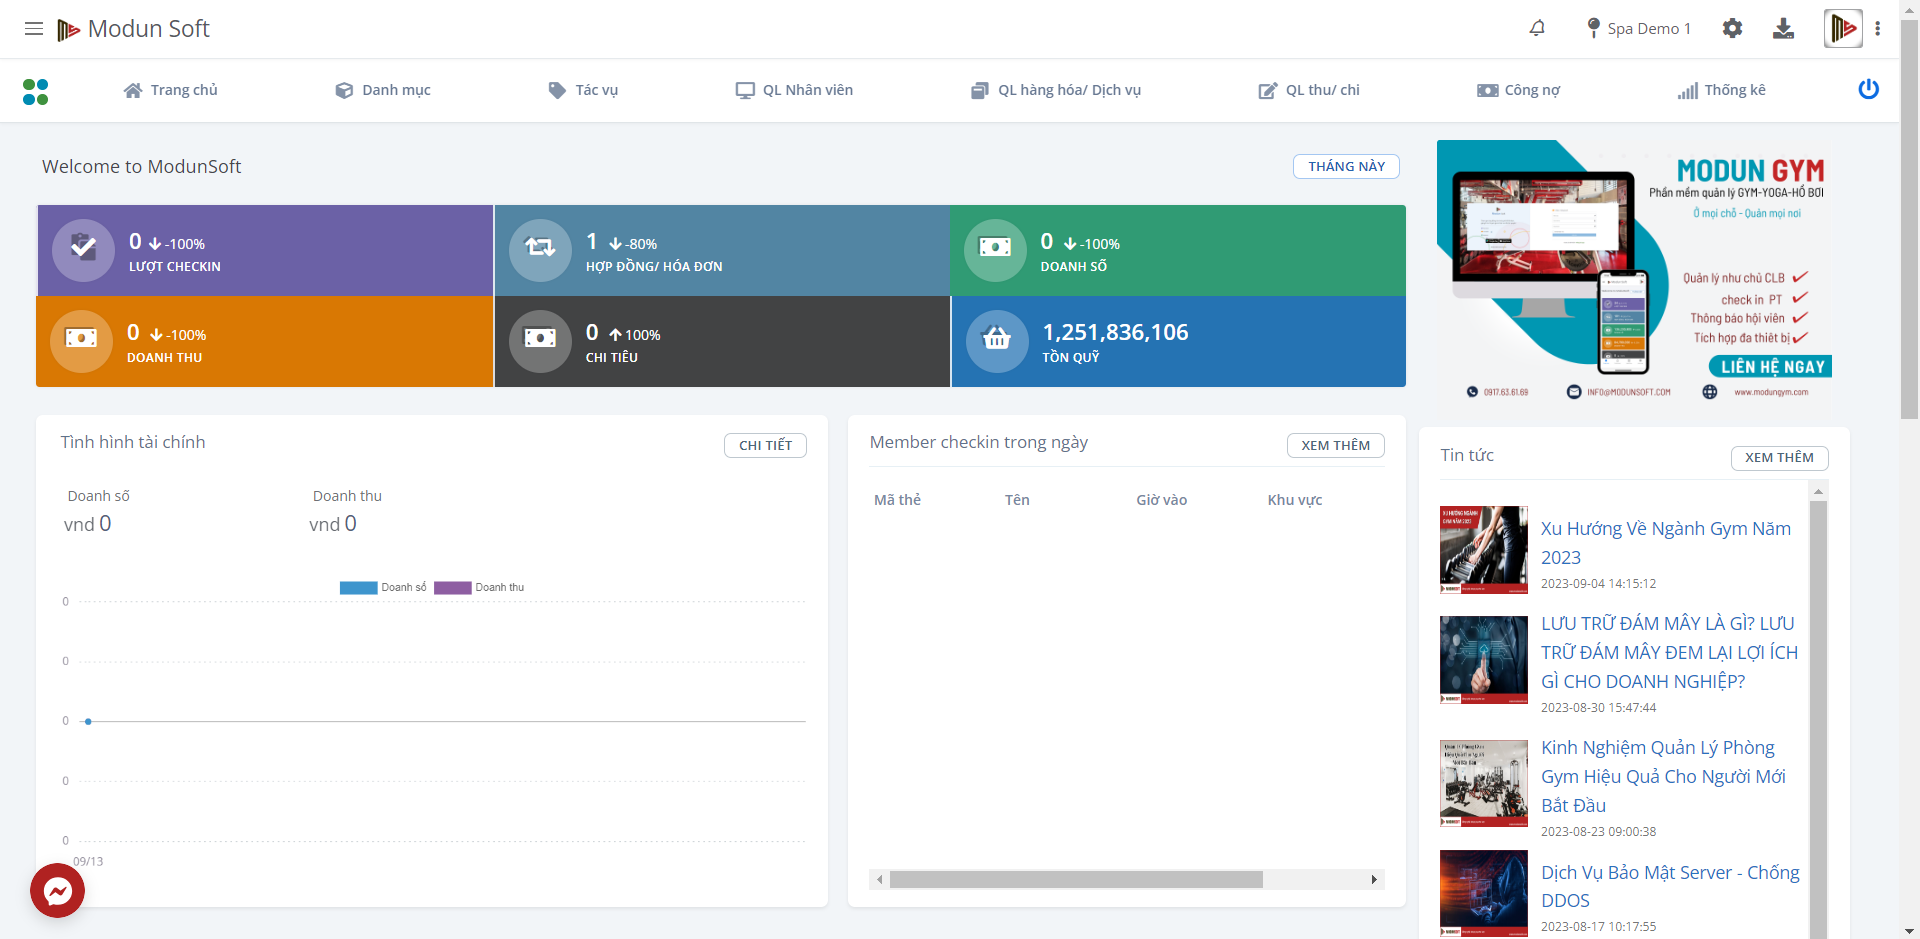Open the three-dot more options menu
Image resolution: width=1920 pixels, height=939 pixels.
click(x=1878, y=29)
